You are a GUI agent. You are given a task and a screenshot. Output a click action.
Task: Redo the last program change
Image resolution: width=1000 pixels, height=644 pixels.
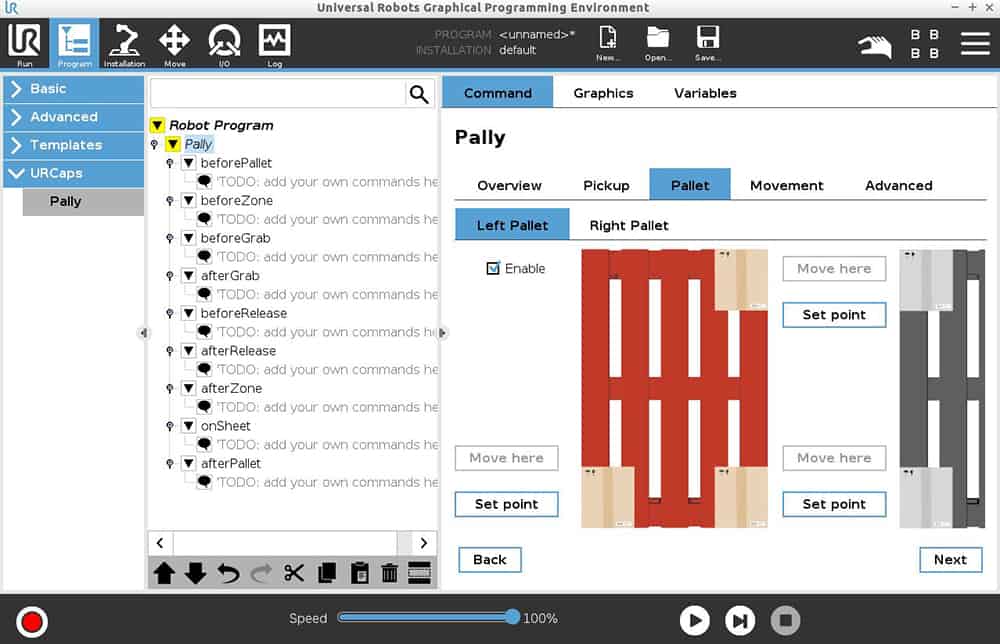(x=260, y=573)
